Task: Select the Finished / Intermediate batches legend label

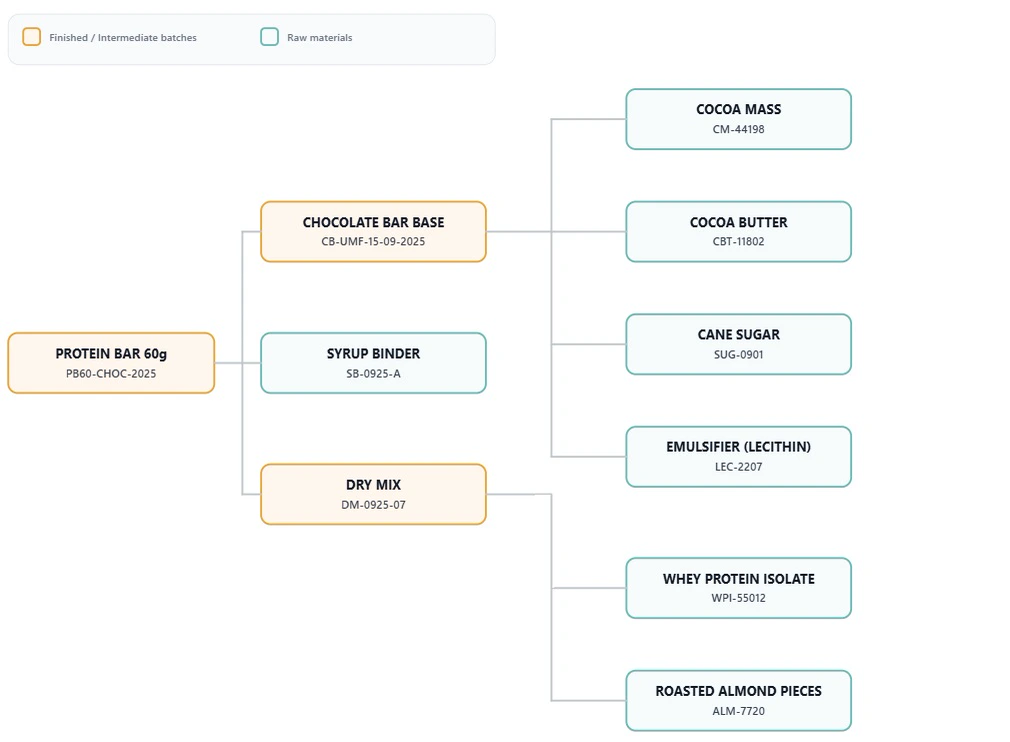Action: click(125, 37)
